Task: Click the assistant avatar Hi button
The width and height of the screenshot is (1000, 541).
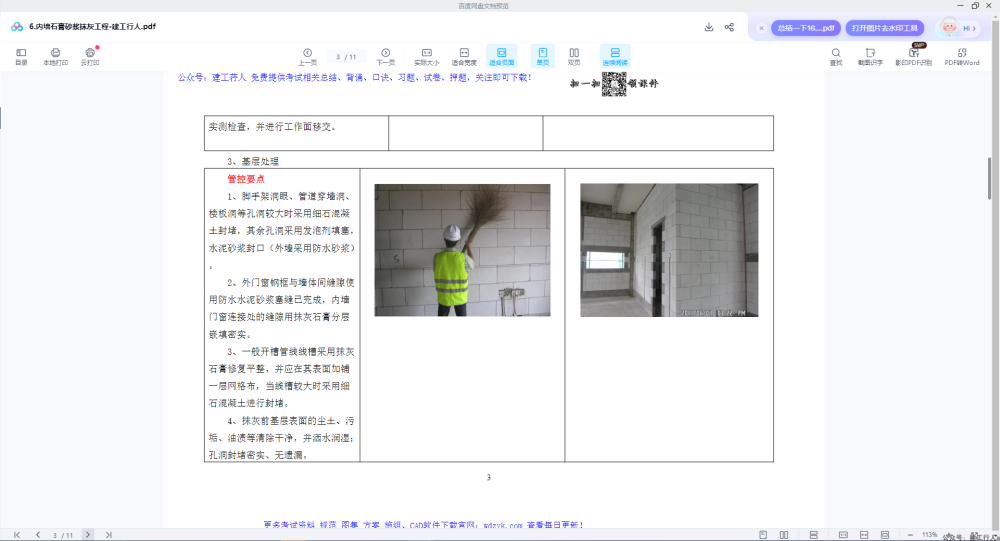Action: click(x=957, y=27)
